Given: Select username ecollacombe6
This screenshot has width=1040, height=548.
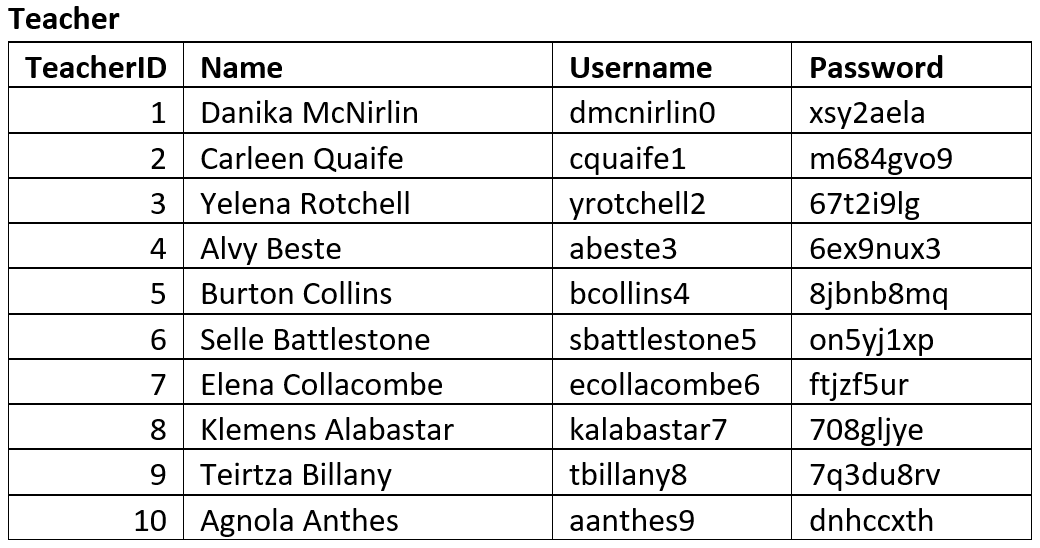Looking at the screenshot, I should coord(664,385).
